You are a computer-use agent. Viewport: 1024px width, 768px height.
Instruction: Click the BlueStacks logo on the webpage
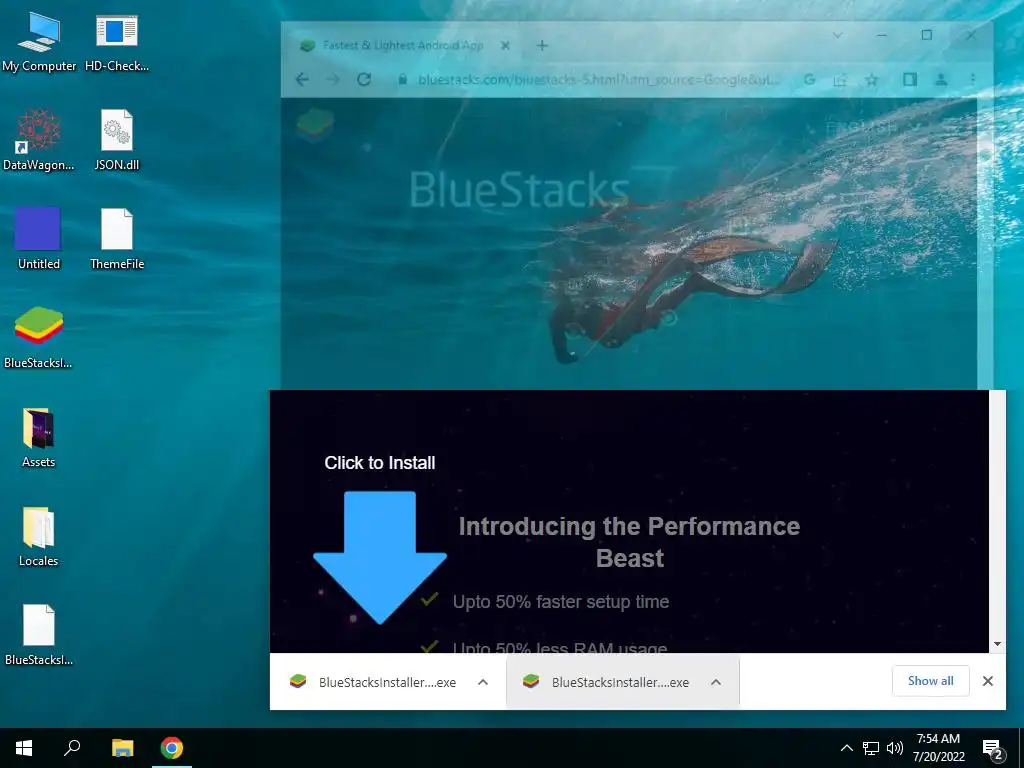(x=315, y=125)
